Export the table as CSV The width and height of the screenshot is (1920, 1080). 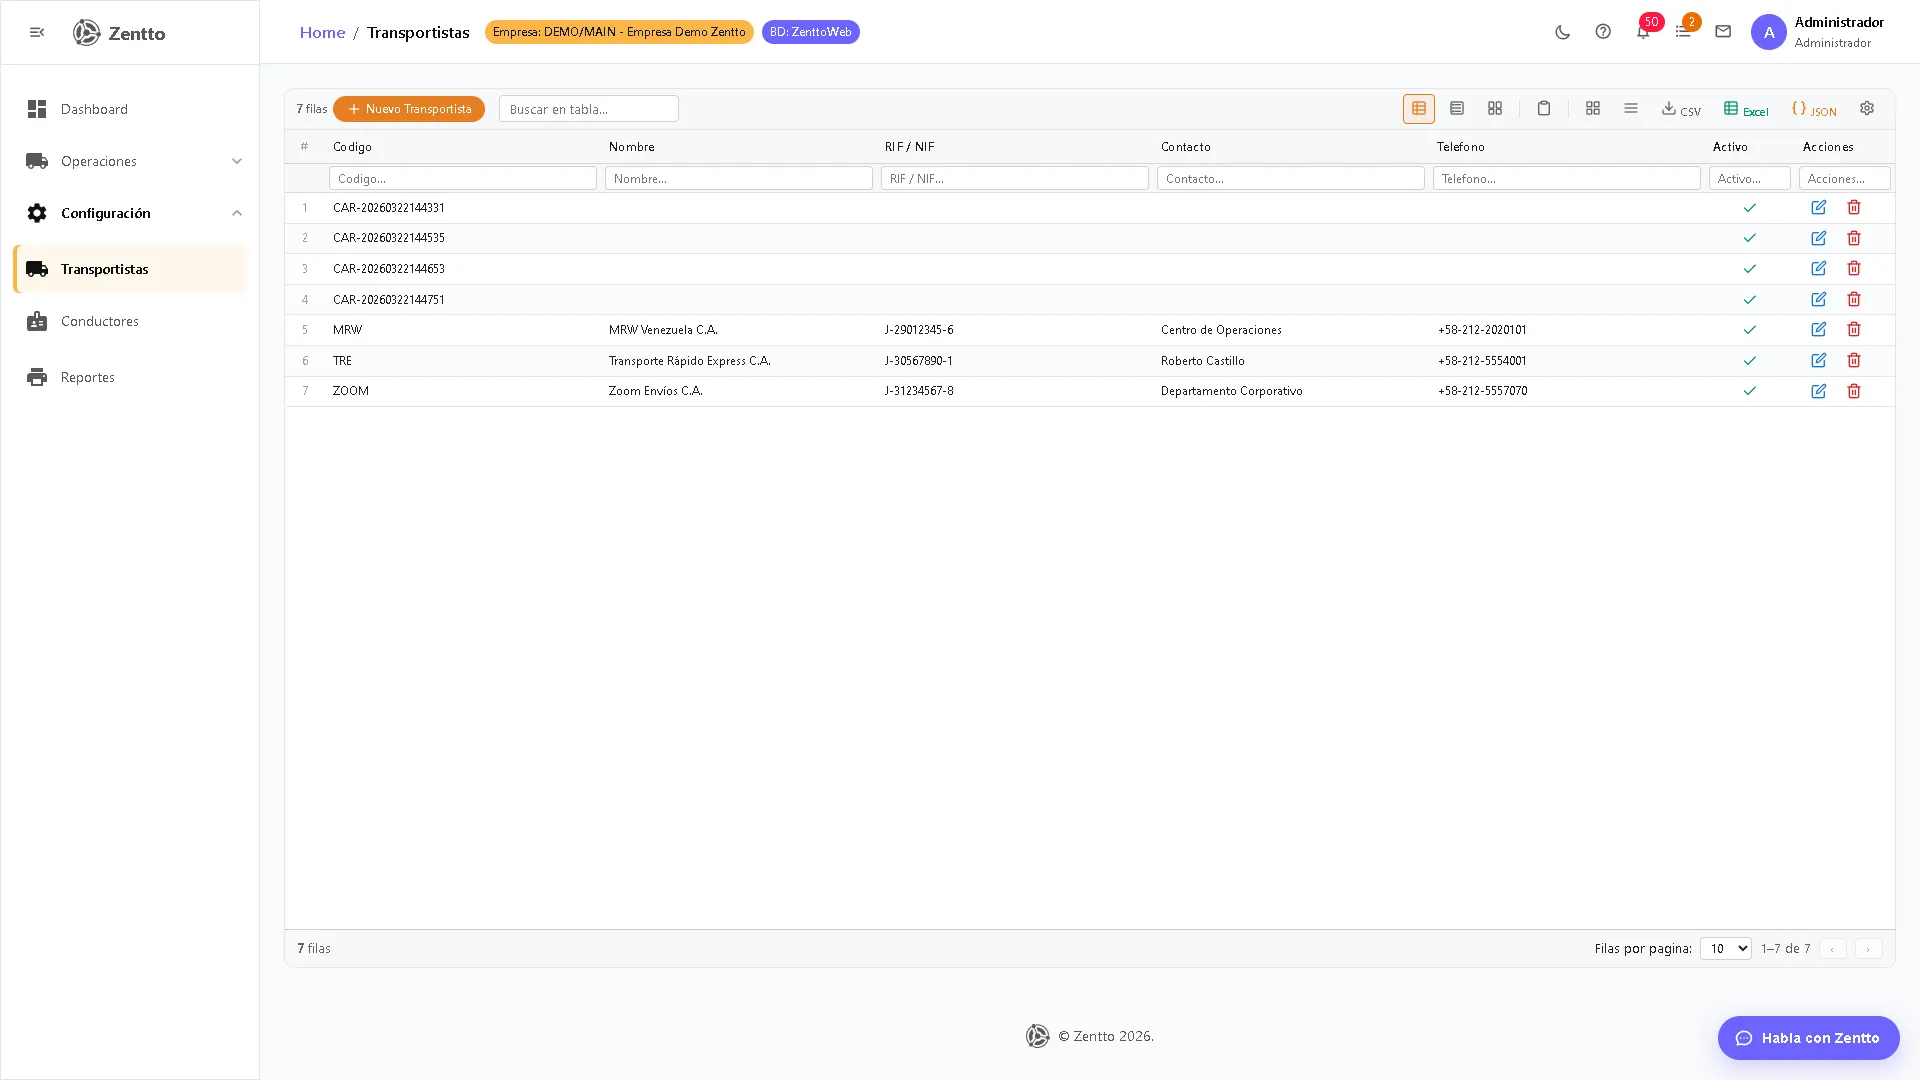coord(1681,109)
